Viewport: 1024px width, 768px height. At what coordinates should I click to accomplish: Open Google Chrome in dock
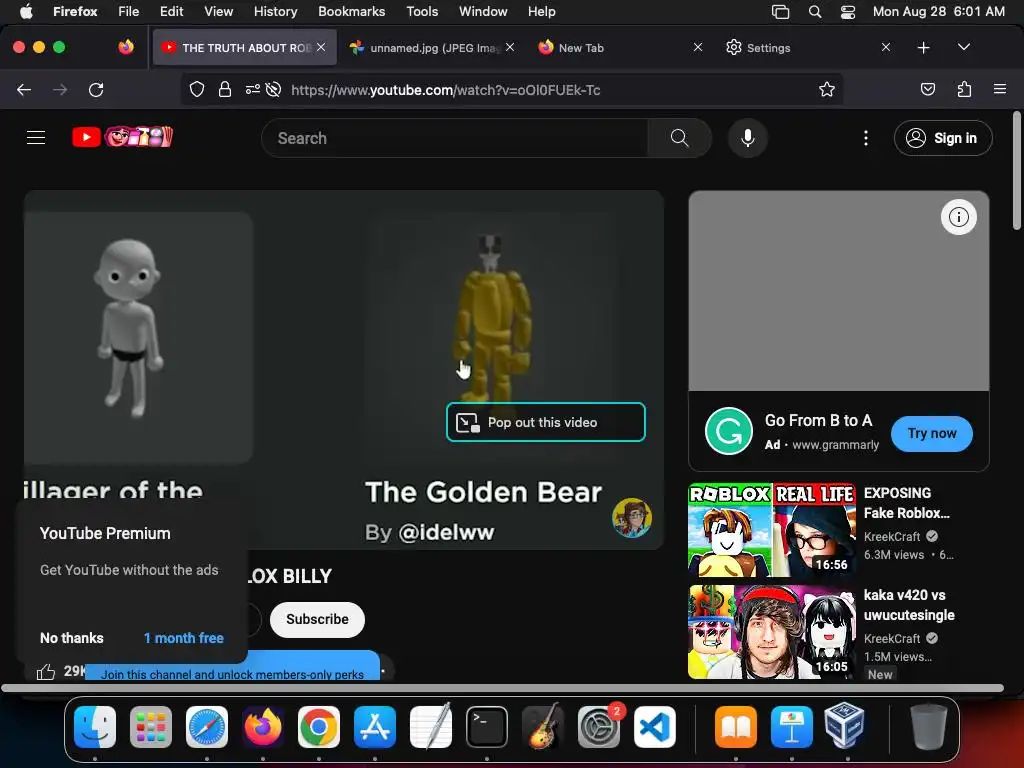pos(319,727)
